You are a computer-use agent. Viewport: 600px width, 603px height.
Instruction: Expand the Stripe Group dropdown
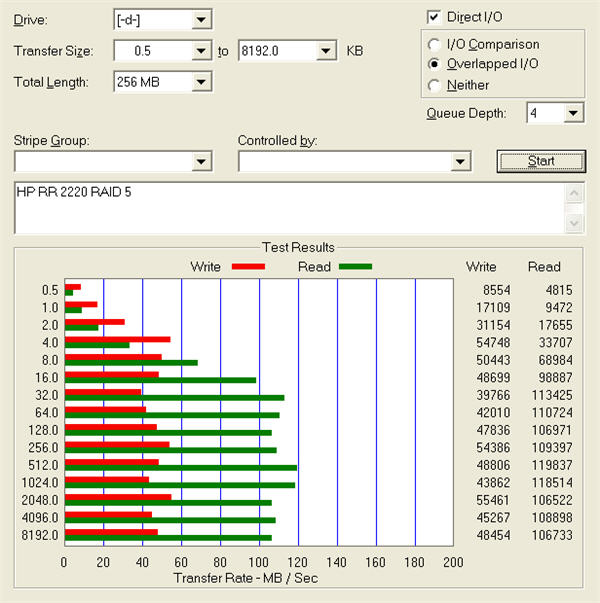(201, 162)
